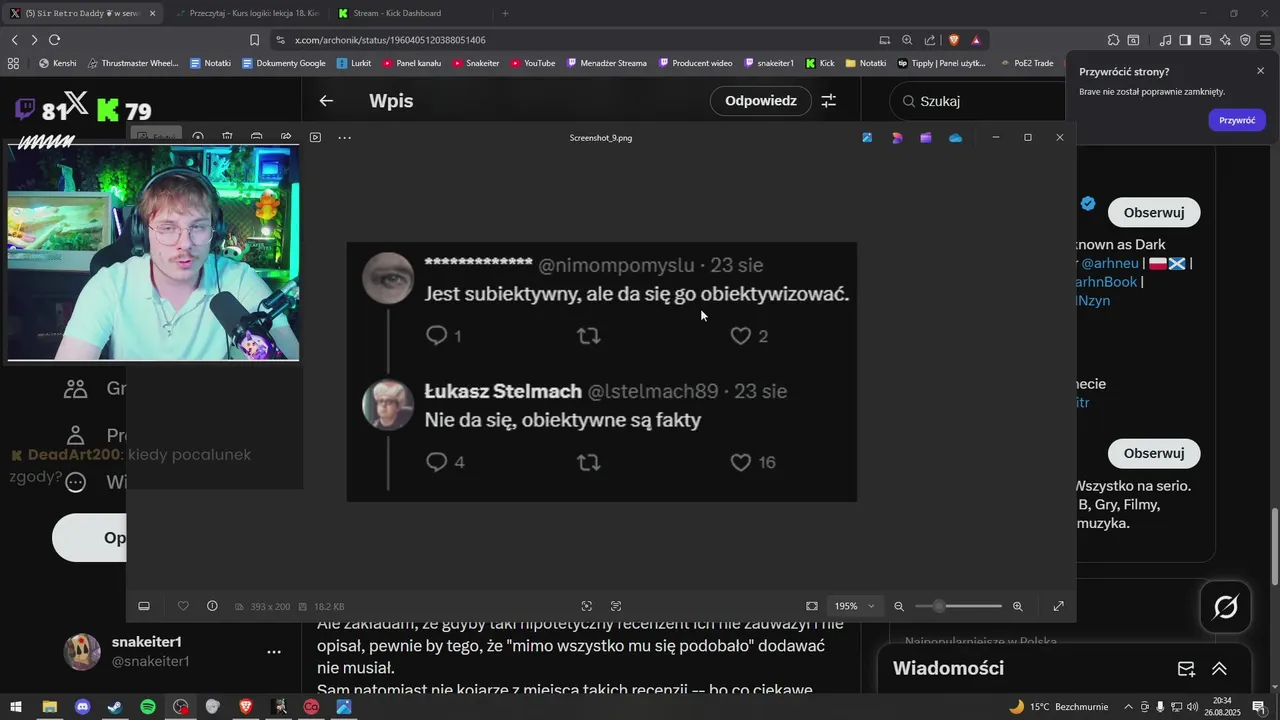Open Clipchamp icon in Photos title bar
Screen dimensions: 1280x720
pyautogui.click(x=926, y=137)
